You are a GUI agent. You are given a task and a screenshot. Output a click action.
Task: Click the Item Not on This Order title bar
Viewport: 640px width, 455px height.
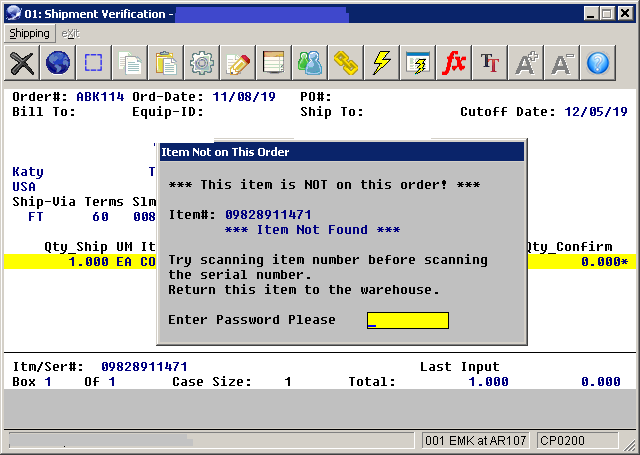pos(342,152)
